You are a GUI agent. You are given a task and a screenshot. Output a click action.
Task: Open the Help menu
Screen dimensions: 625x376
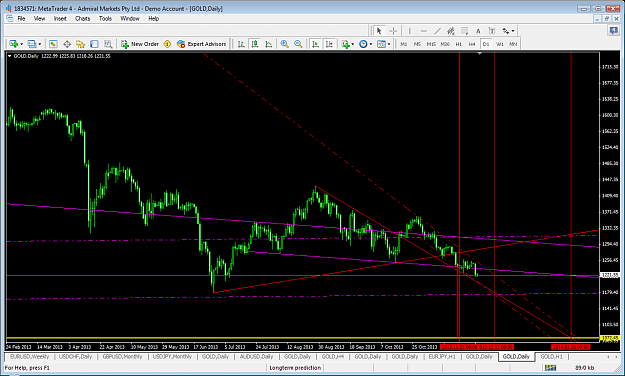click(153, 18)
